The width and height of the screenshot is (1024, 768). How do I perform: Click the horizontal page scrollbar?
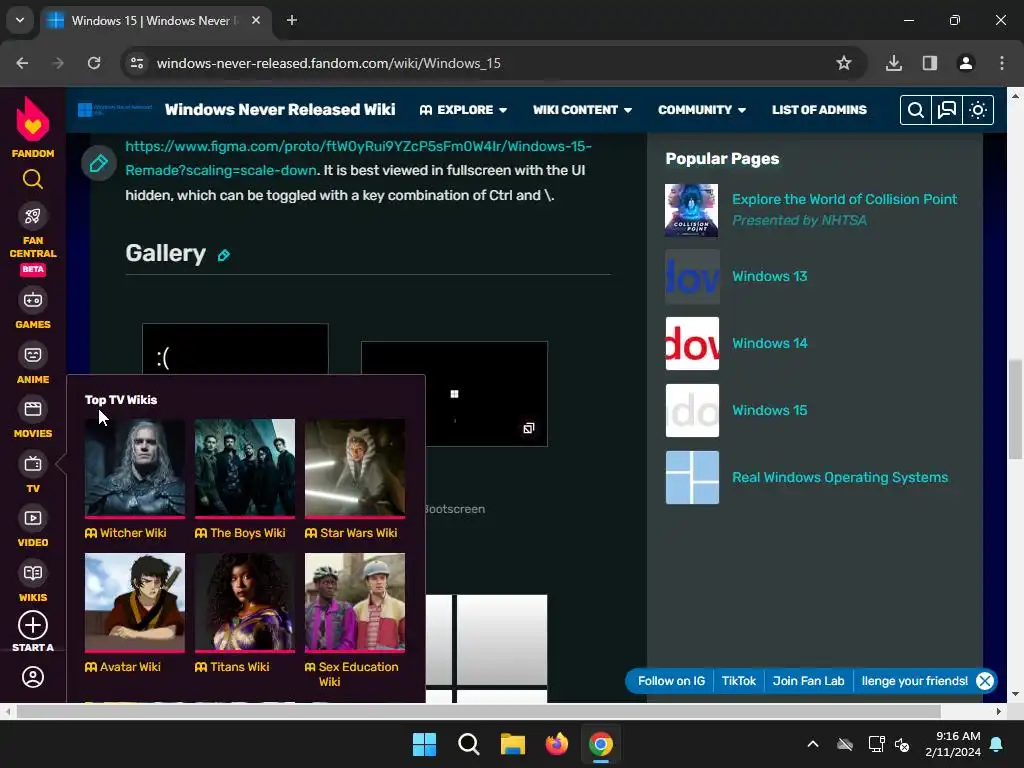(x=478, y=711)
